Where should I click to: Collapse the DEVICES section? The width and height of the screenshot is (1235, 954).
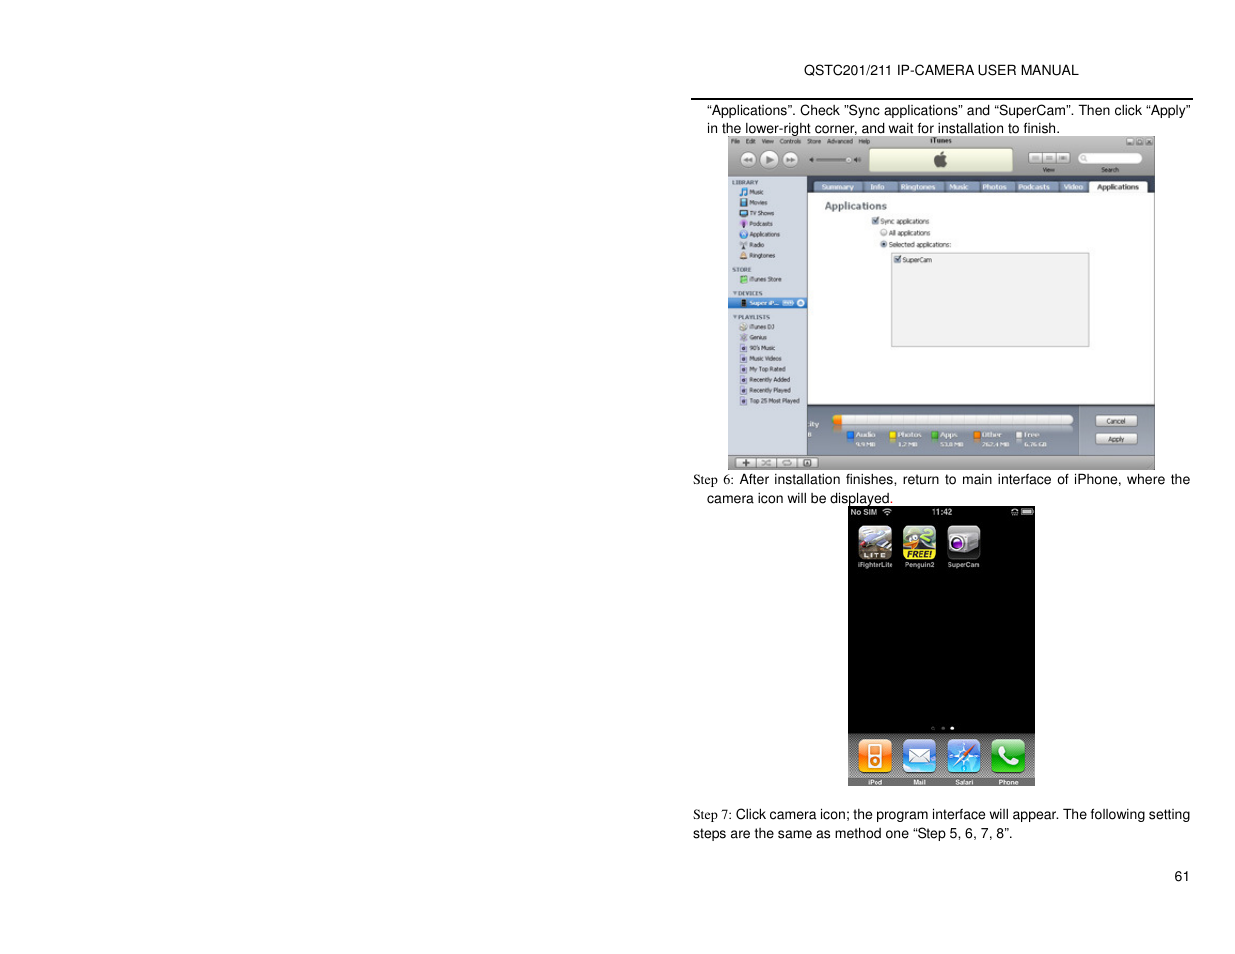[x=735, y=294]
